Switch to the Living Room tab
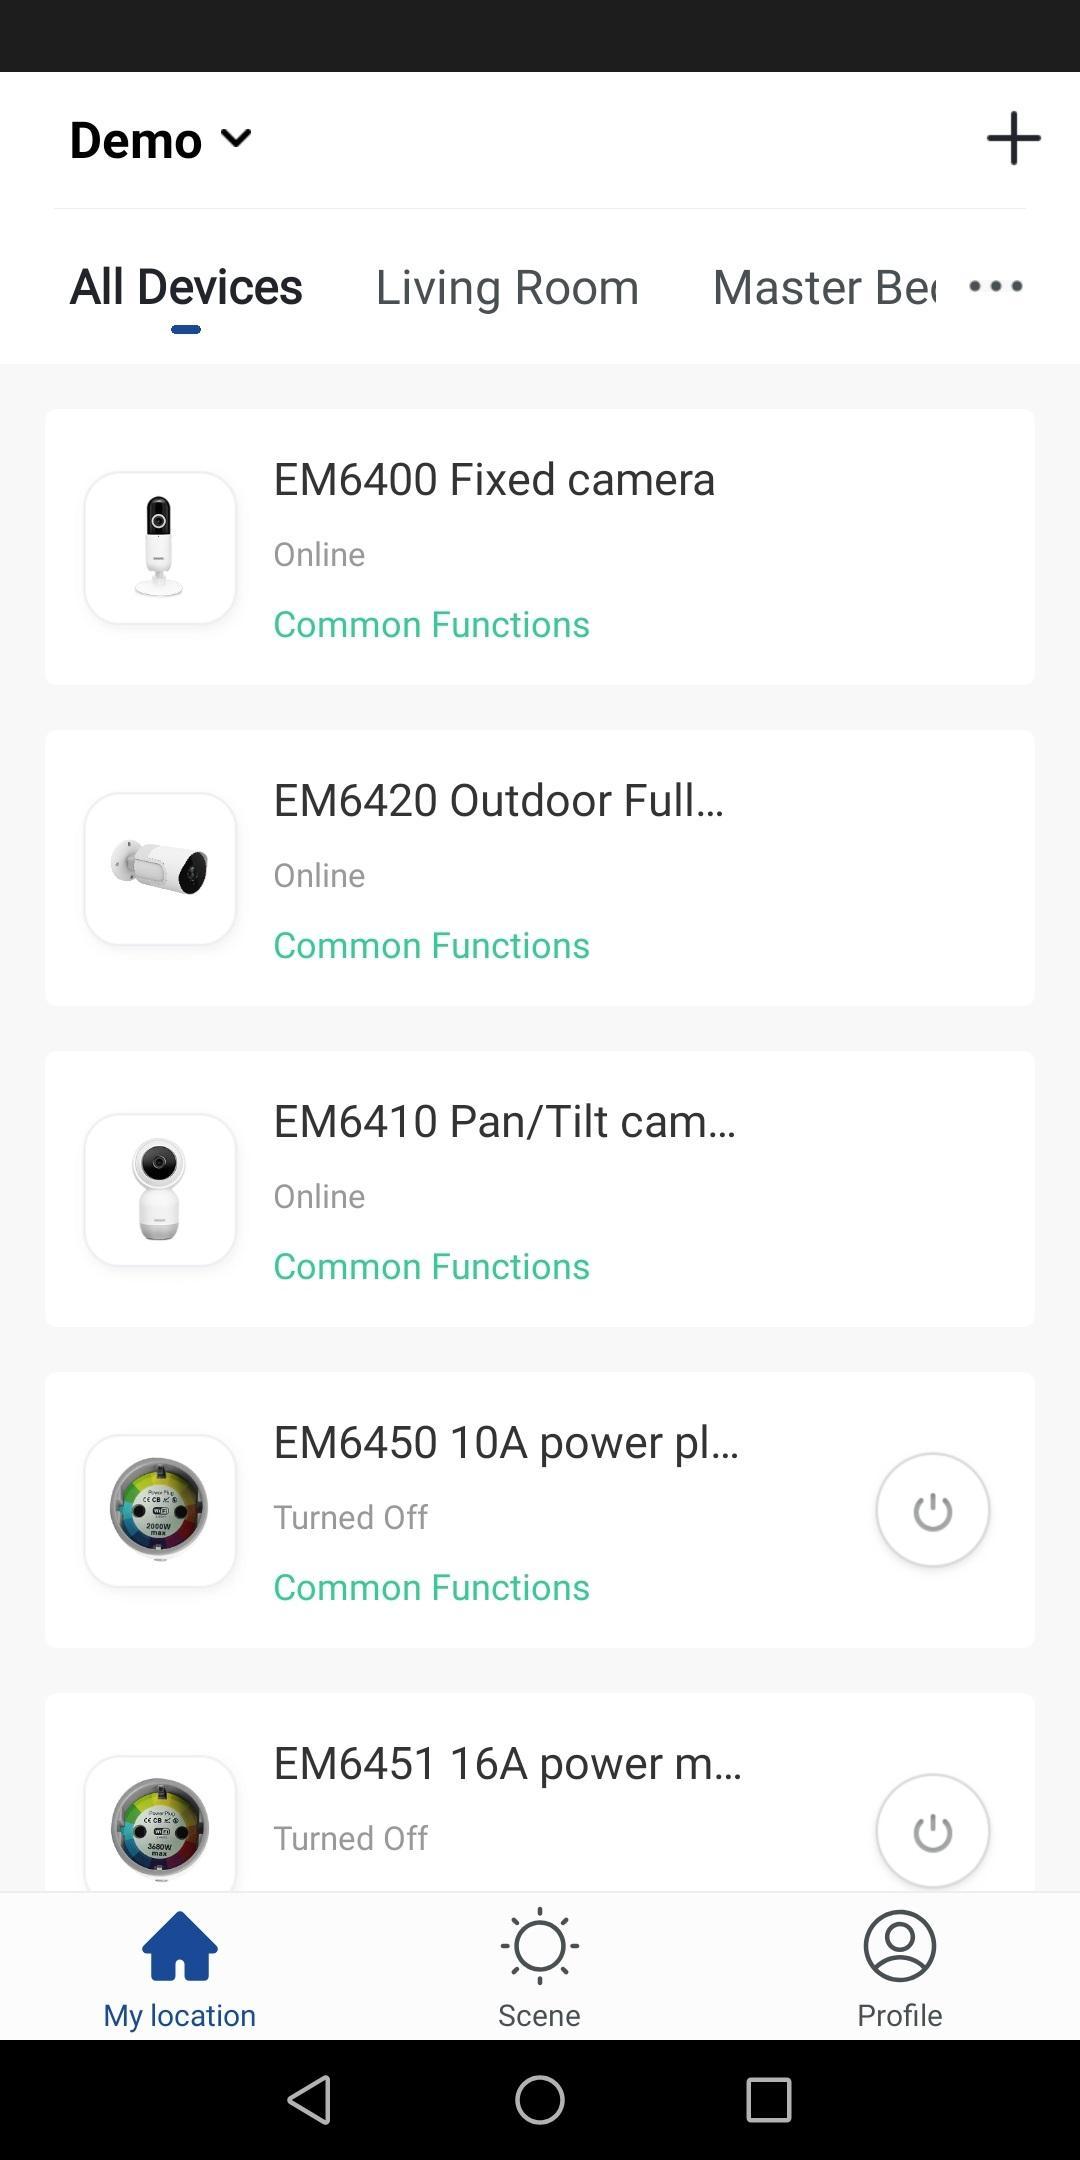Screen dimensions: 1080x2160 507,288
